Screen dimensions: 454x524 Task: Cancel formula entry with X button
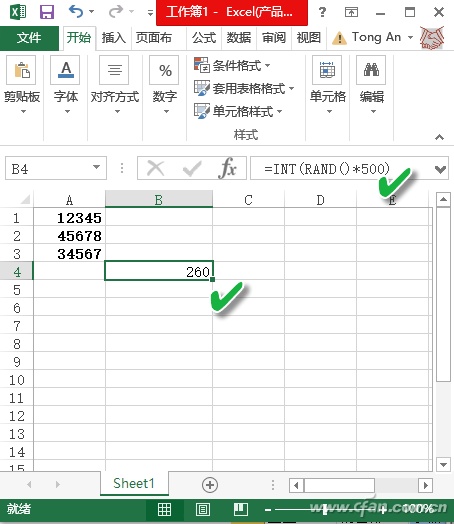pos(156,168)
